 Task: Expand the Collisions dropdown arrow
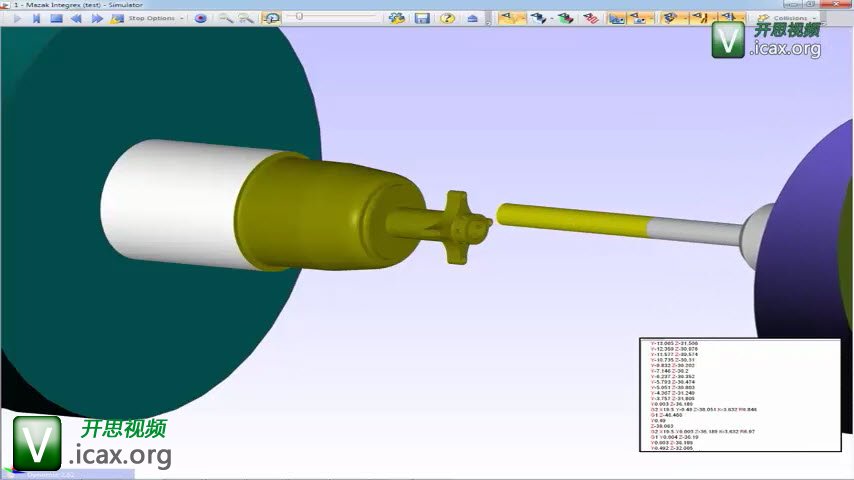pyautogui.click(x=814, y=19)
